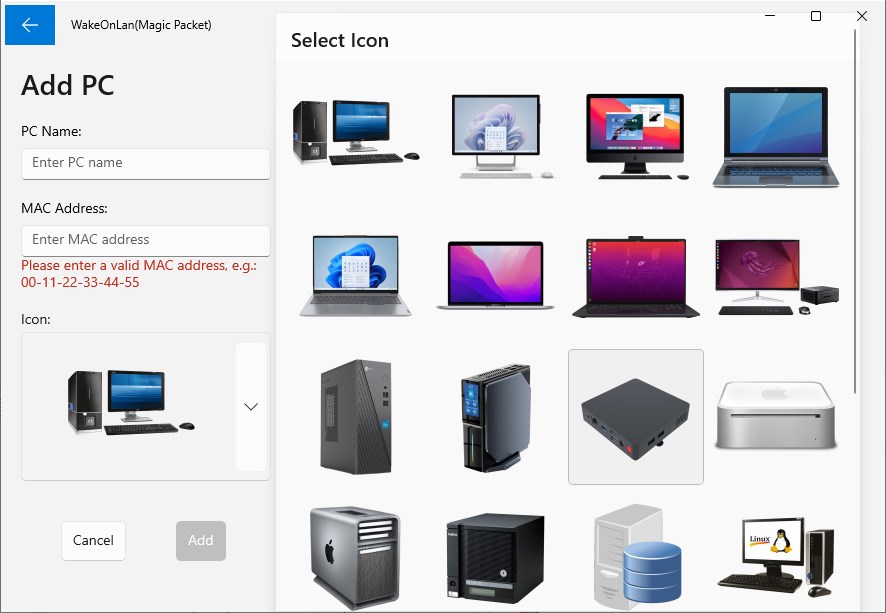This screenshot has height=613, width=886.
Task: Pick the database server icon
Action: 635,557
